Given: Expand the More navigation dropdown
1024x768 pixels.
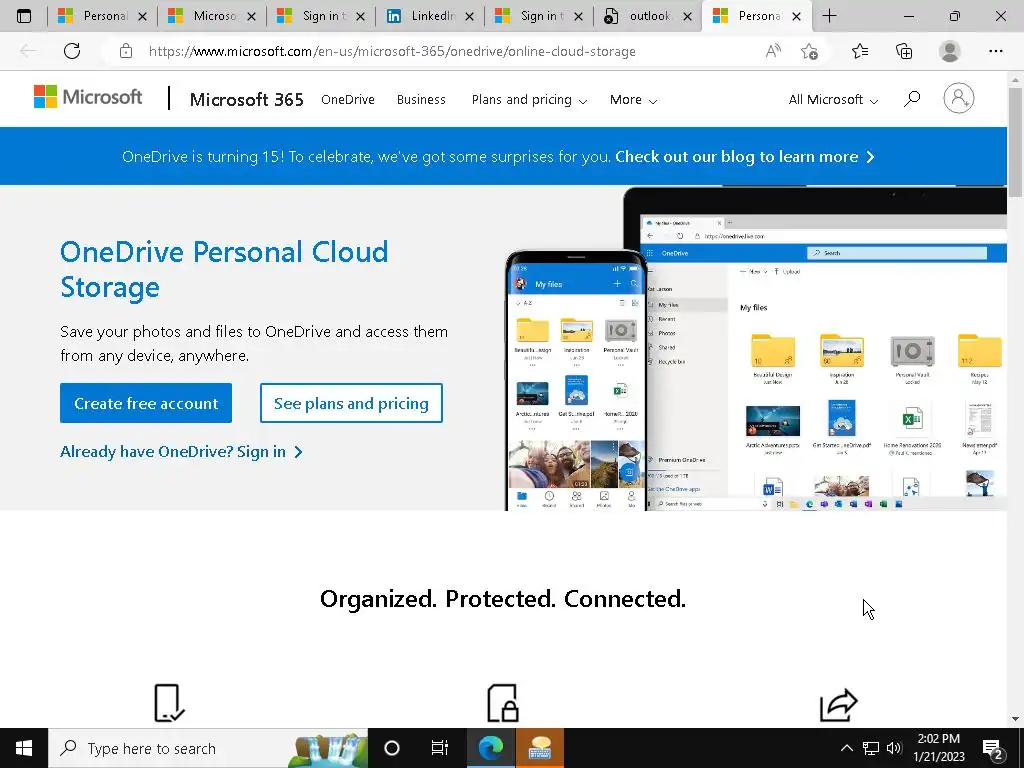Looking at the screenshot, I should 633,100.
